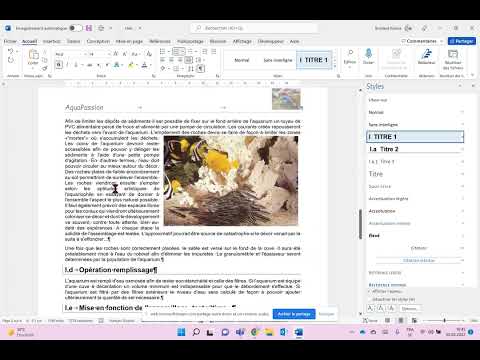Click the clear formatting icon
480x360 pixels.
[x=149, y=54]
